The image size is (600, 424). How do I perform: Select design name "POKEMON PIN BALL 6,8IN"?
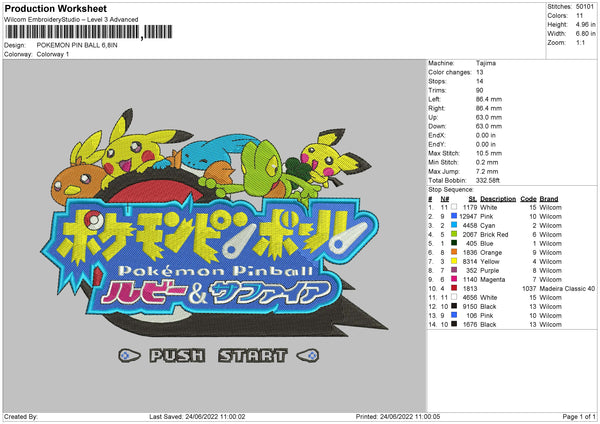tap(77, 45)
